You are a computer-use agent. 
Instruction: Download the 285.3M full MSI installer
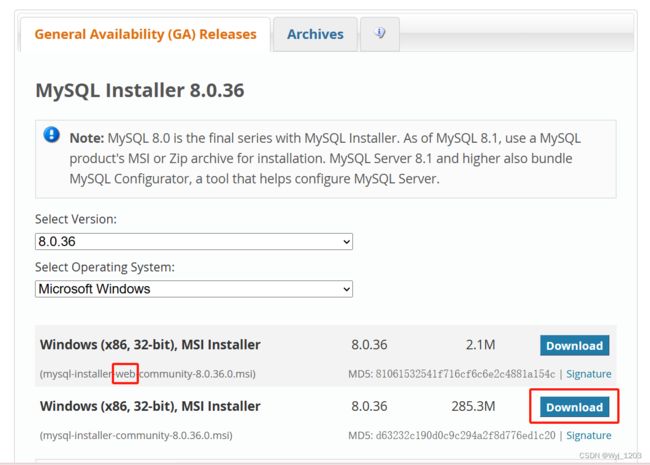coord(575,407)
